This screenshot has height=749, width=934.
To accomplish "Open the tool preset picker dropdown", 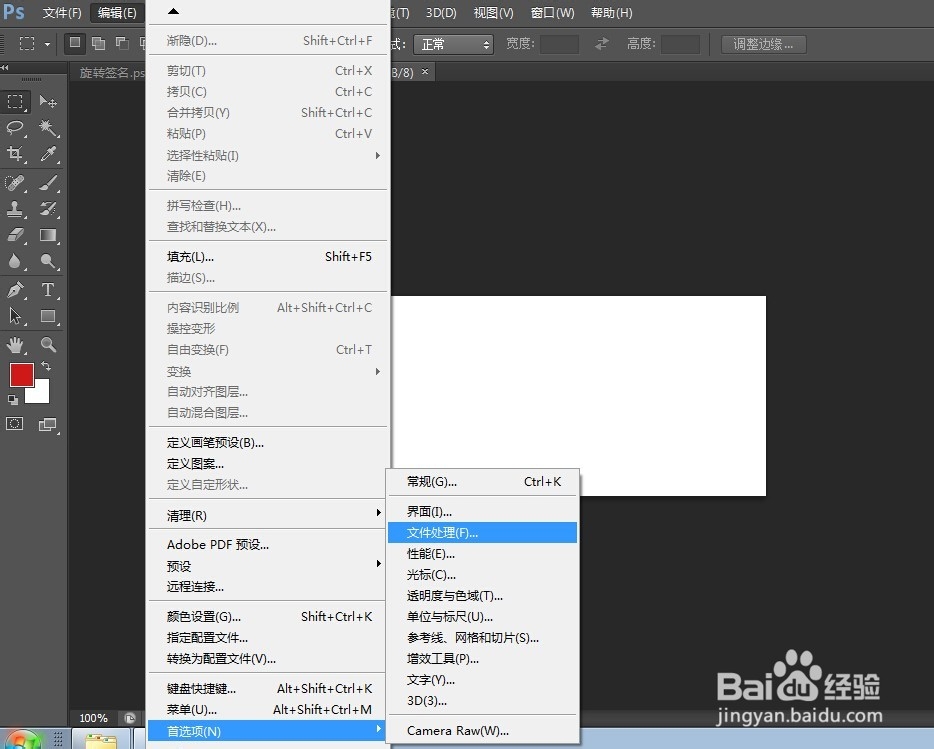I will (47, 44).
